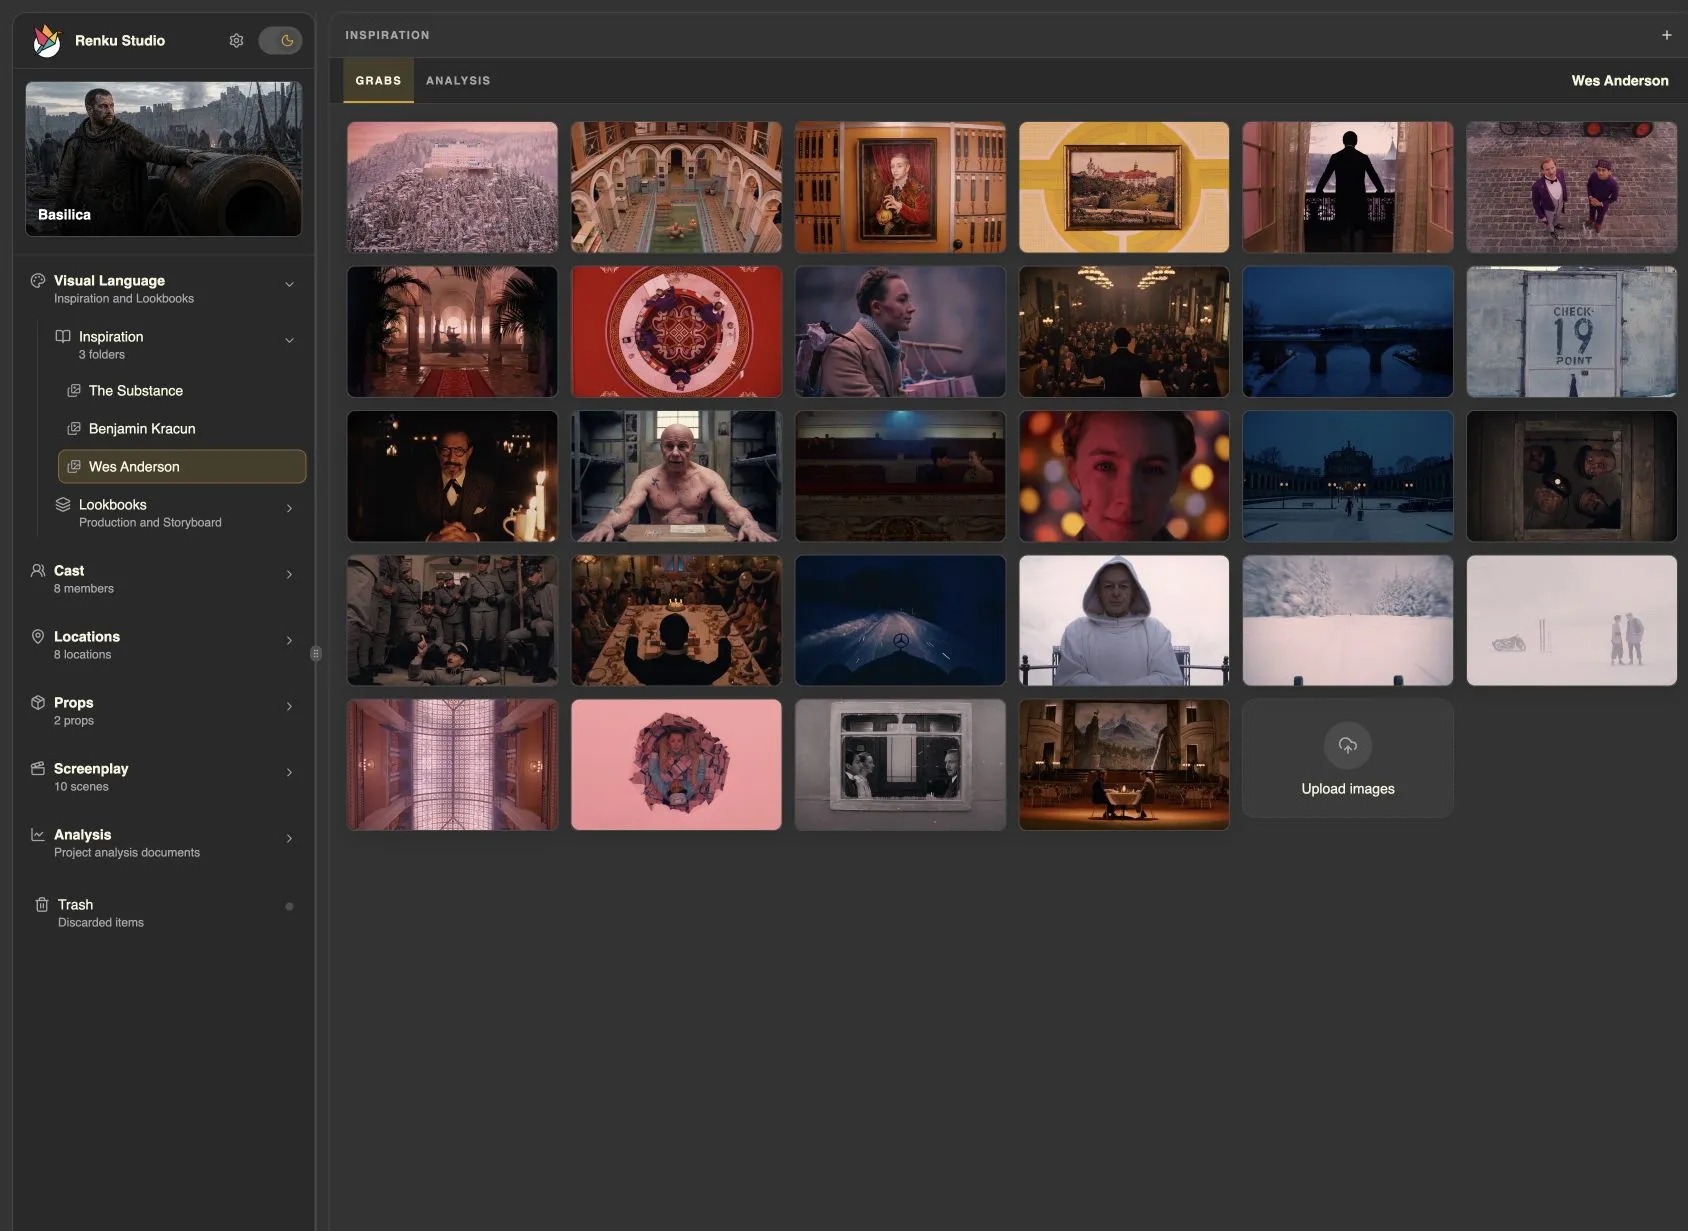Expand the Locations section chevron
The image size is (1688, 1231).
tap(289, 641)
